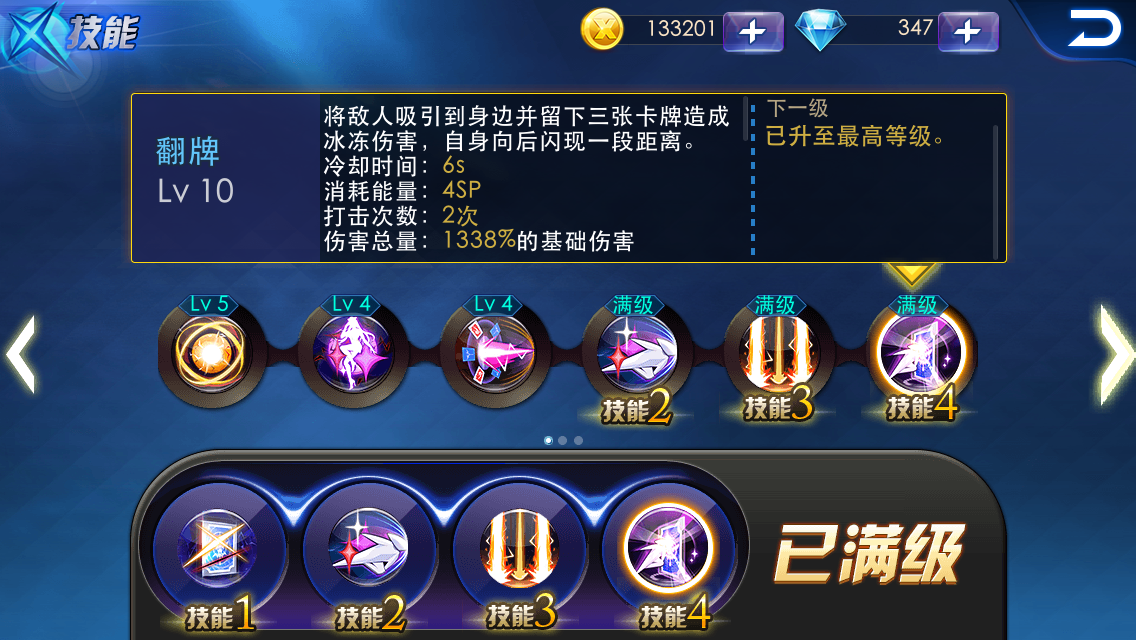
Task: Select the Lv 4 card-throwing skill icon
Action: (x=495, y=353)
